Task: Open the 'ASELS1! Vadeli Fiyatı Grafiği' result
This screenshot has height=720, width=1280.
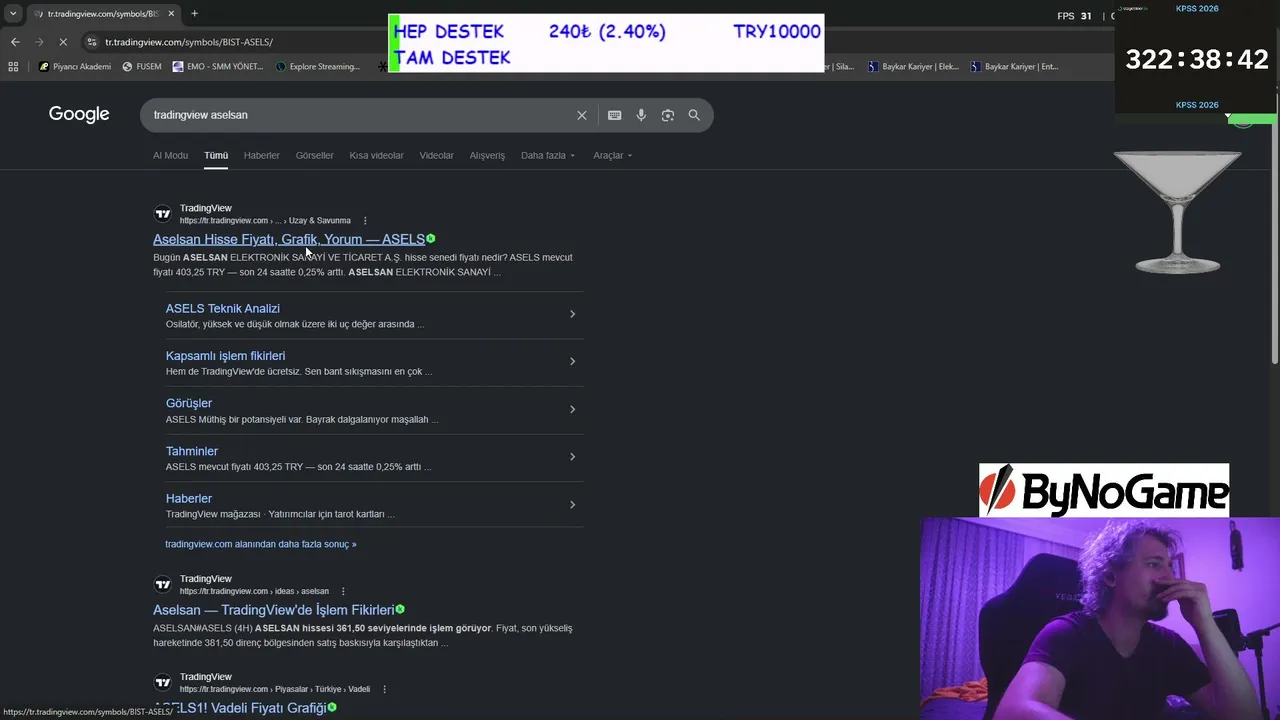Action: point(240,708)
